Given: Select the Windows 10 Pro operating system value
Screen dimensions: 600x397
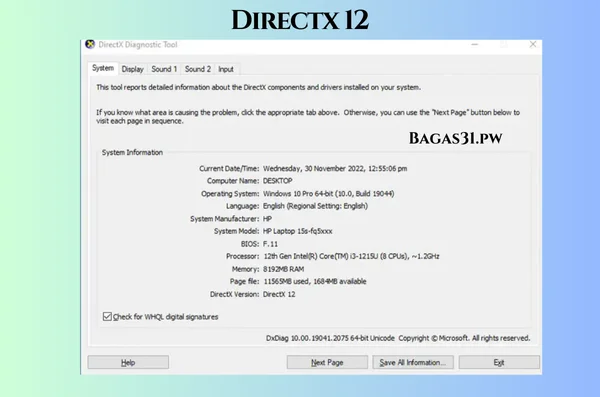Looking at the screenshot, I should pos(328,194).
